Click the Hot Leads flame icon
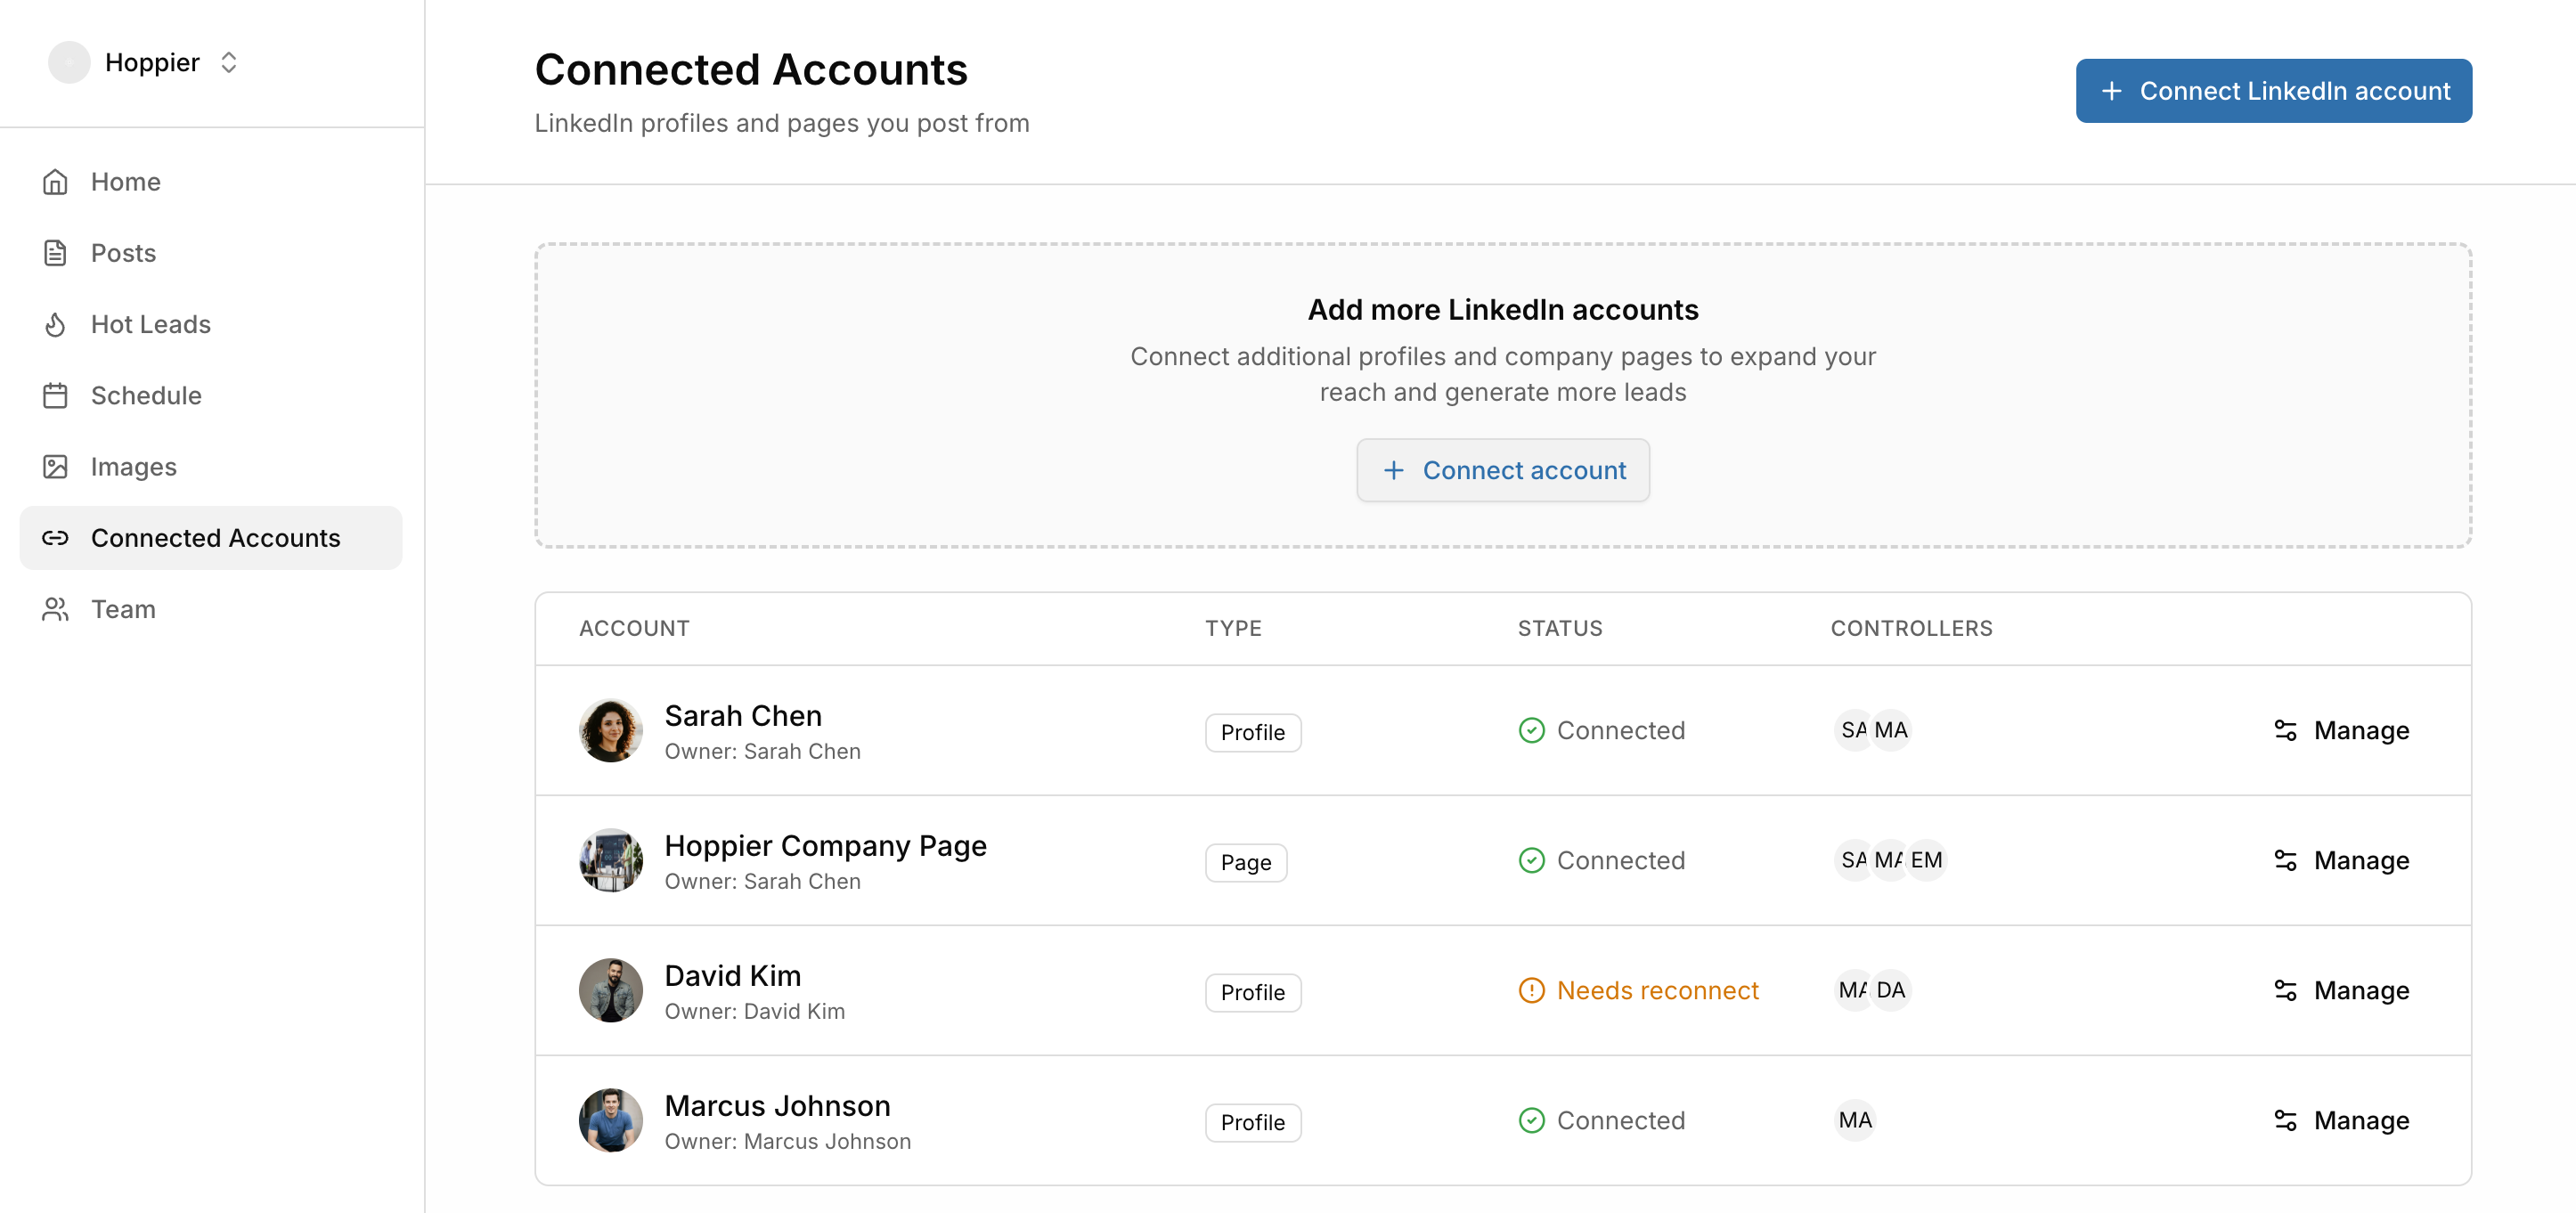The image size is (2576, 1213). click(x=55, y=324)
